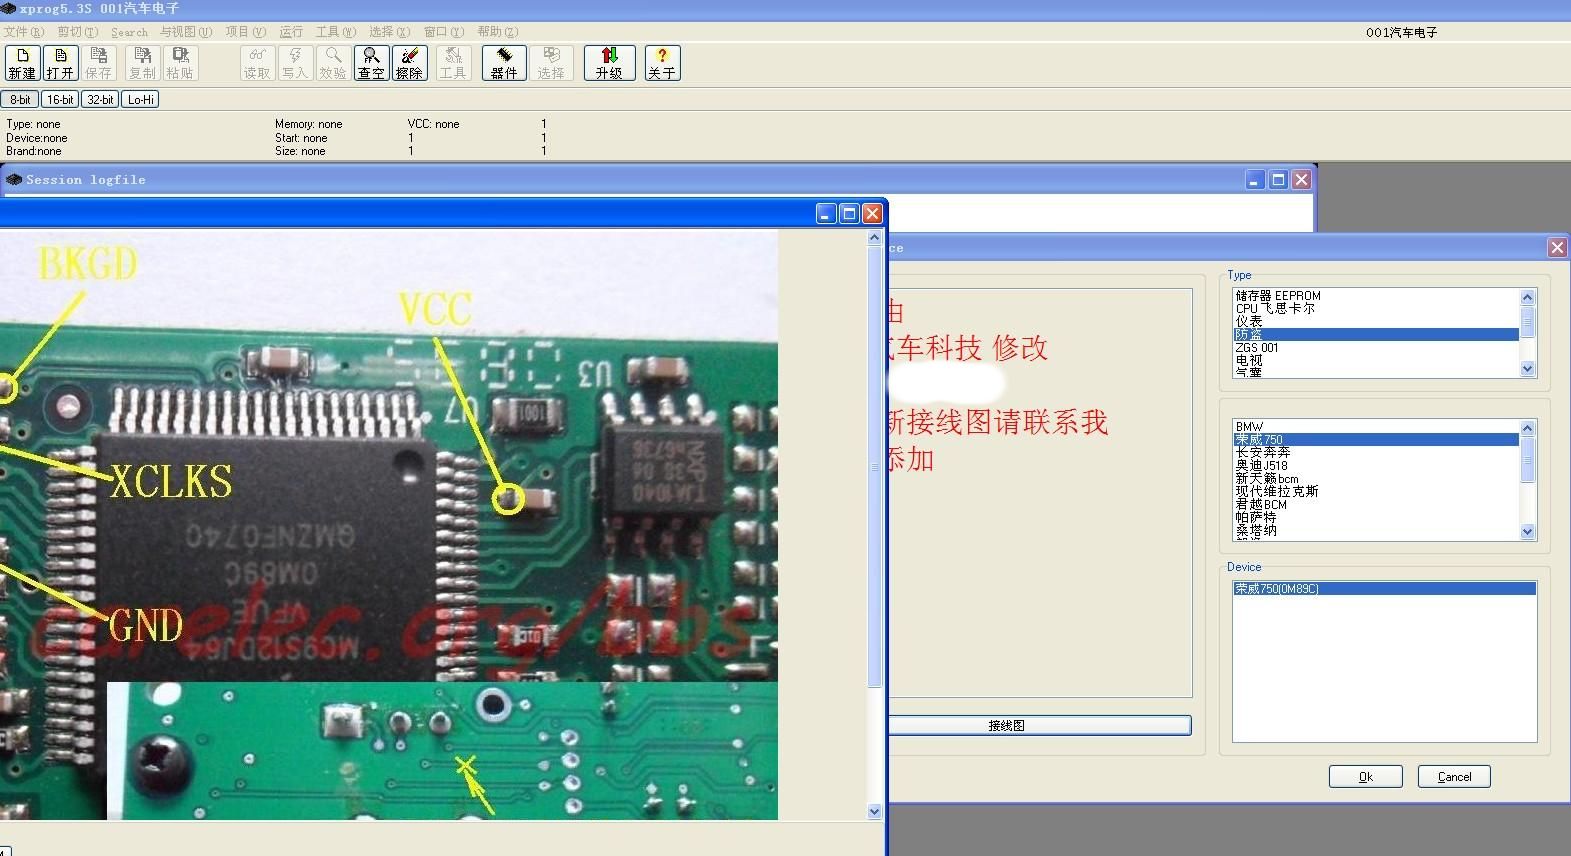Toggle the Lo-Hi byte order button
The image size is (1571, 856).
(141, 99)
